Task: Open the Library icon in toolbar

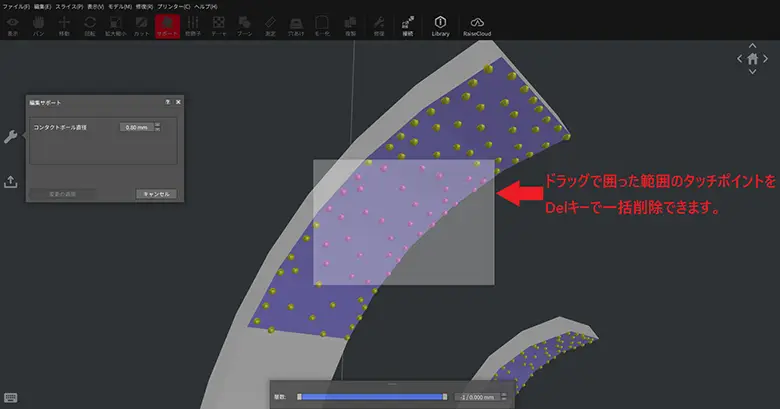Action: [x=440, y=24]
